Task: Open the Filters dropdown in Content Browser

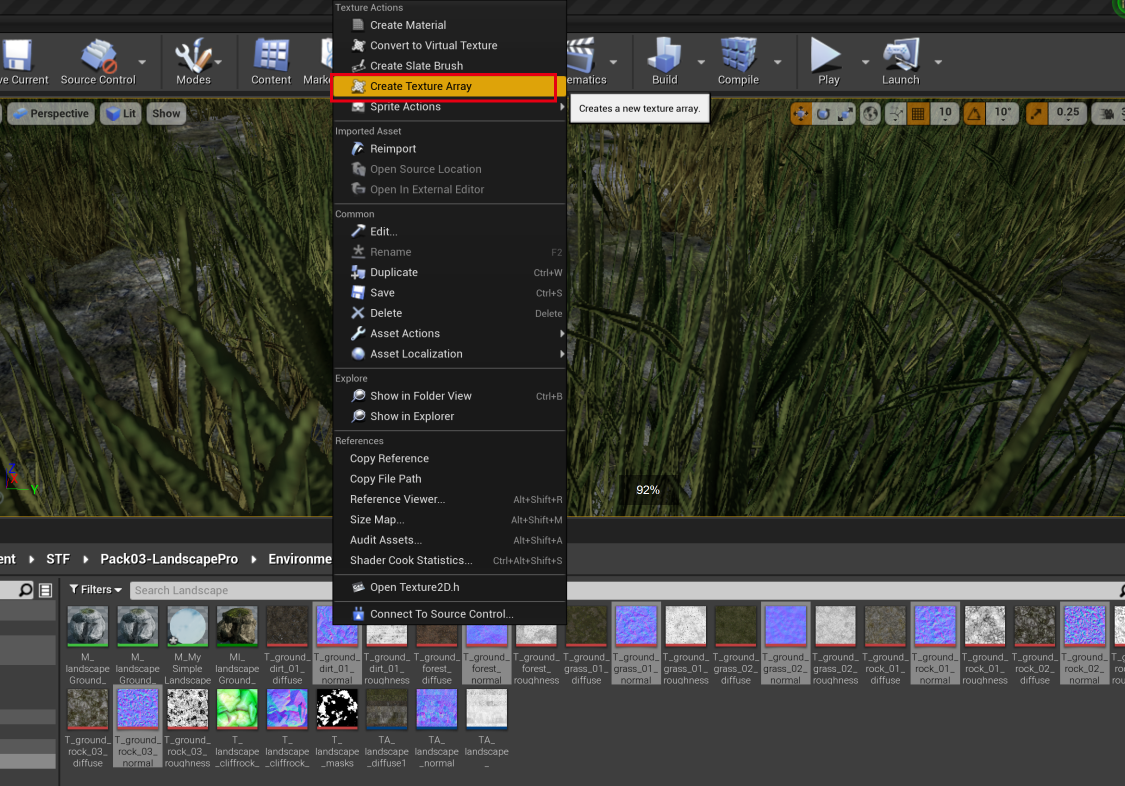Action: click(x=95, y=590)
